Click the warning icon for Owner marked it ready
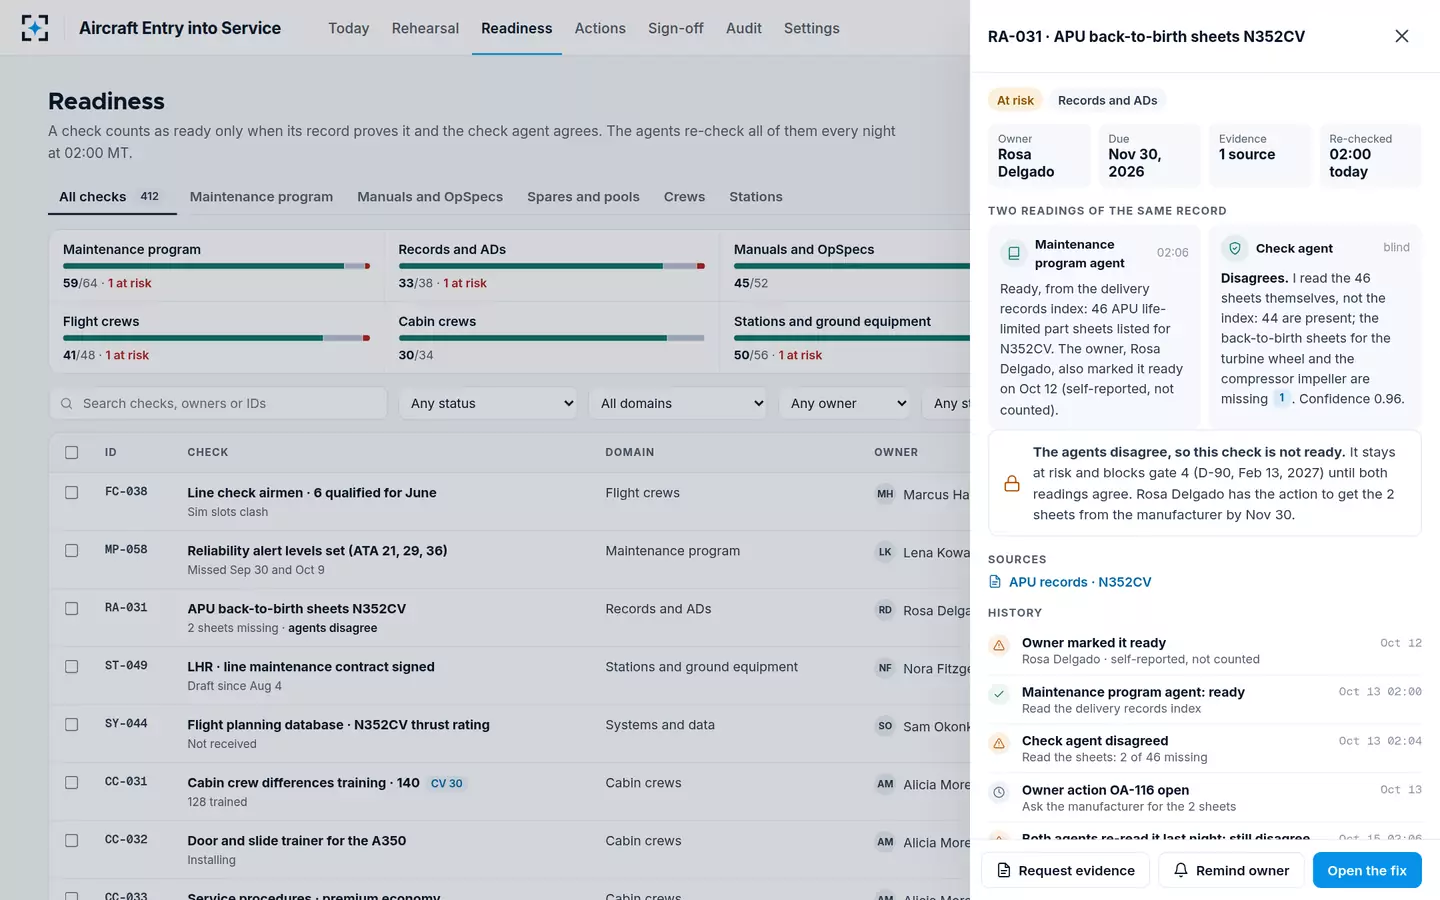 pyautogui.click(x=999, y=645)
